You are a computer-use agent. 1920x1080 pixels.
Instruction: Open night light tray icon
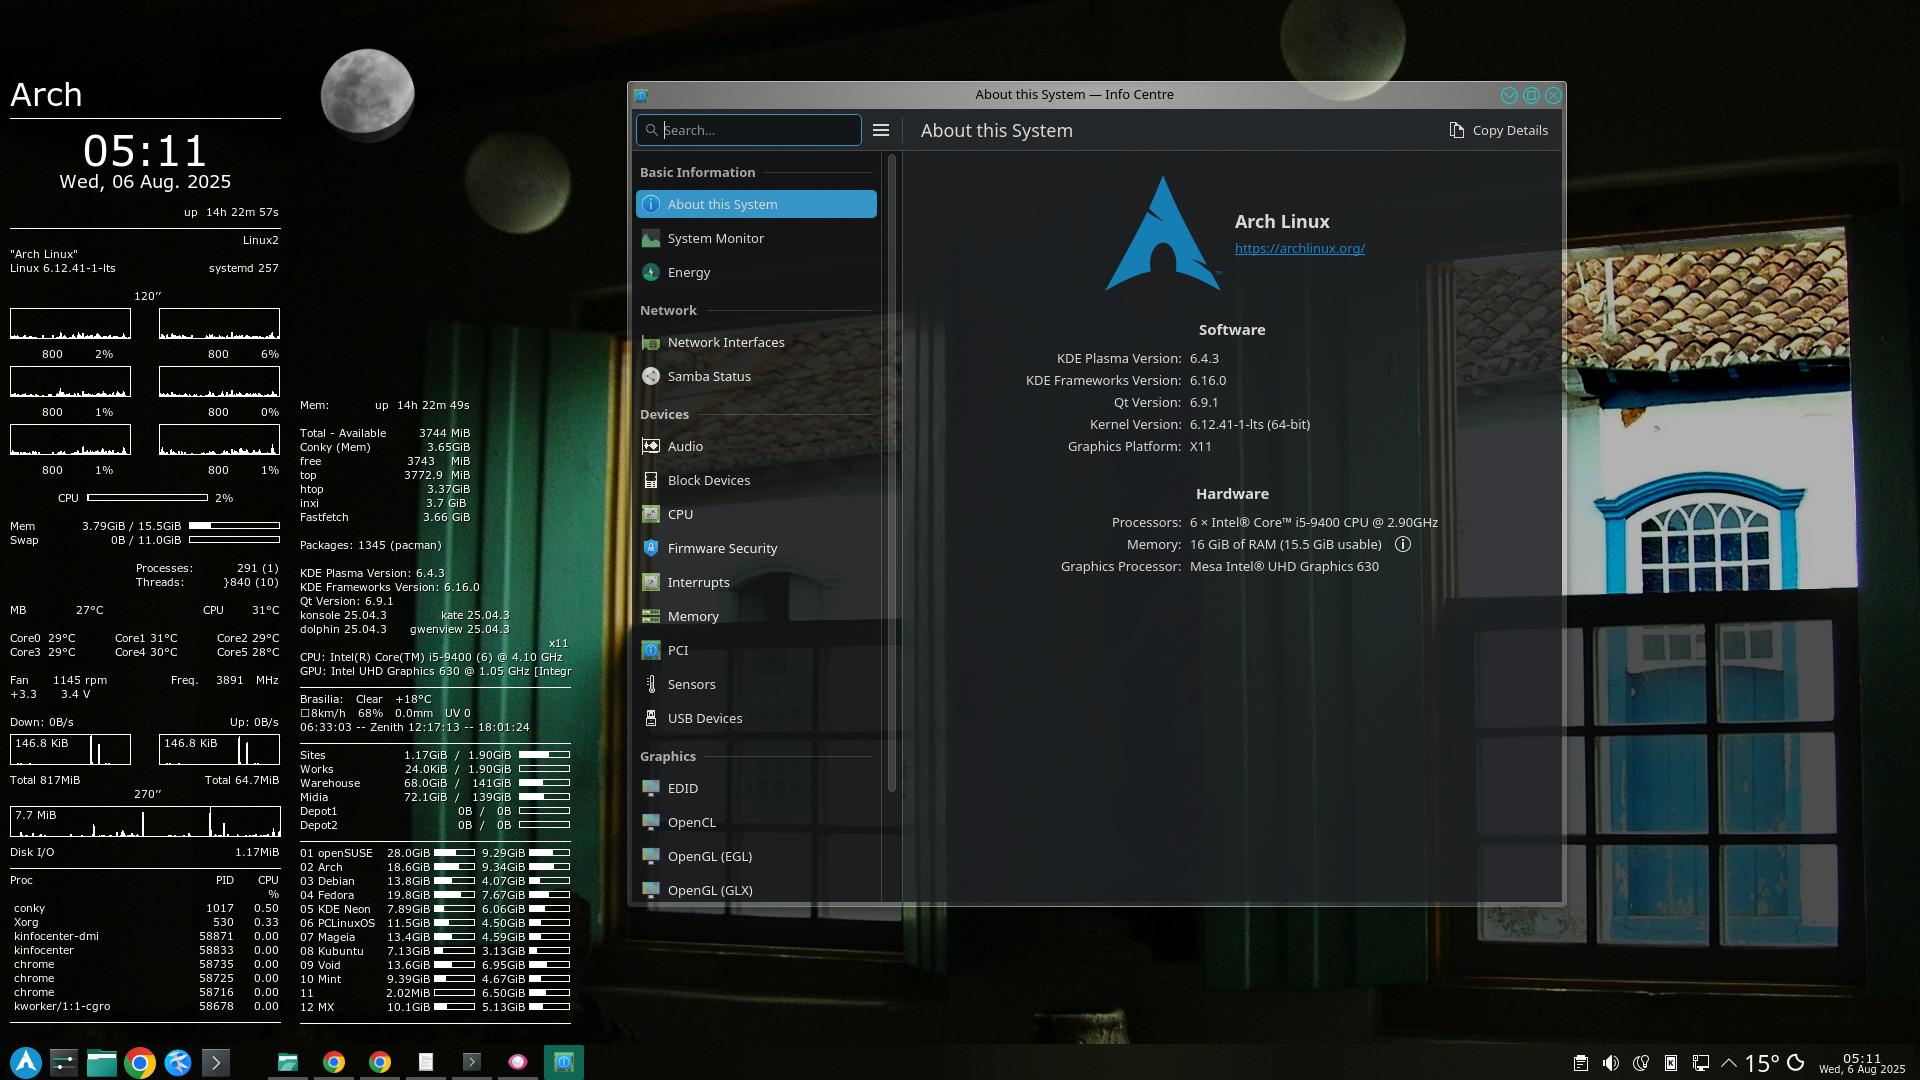1641,1063
